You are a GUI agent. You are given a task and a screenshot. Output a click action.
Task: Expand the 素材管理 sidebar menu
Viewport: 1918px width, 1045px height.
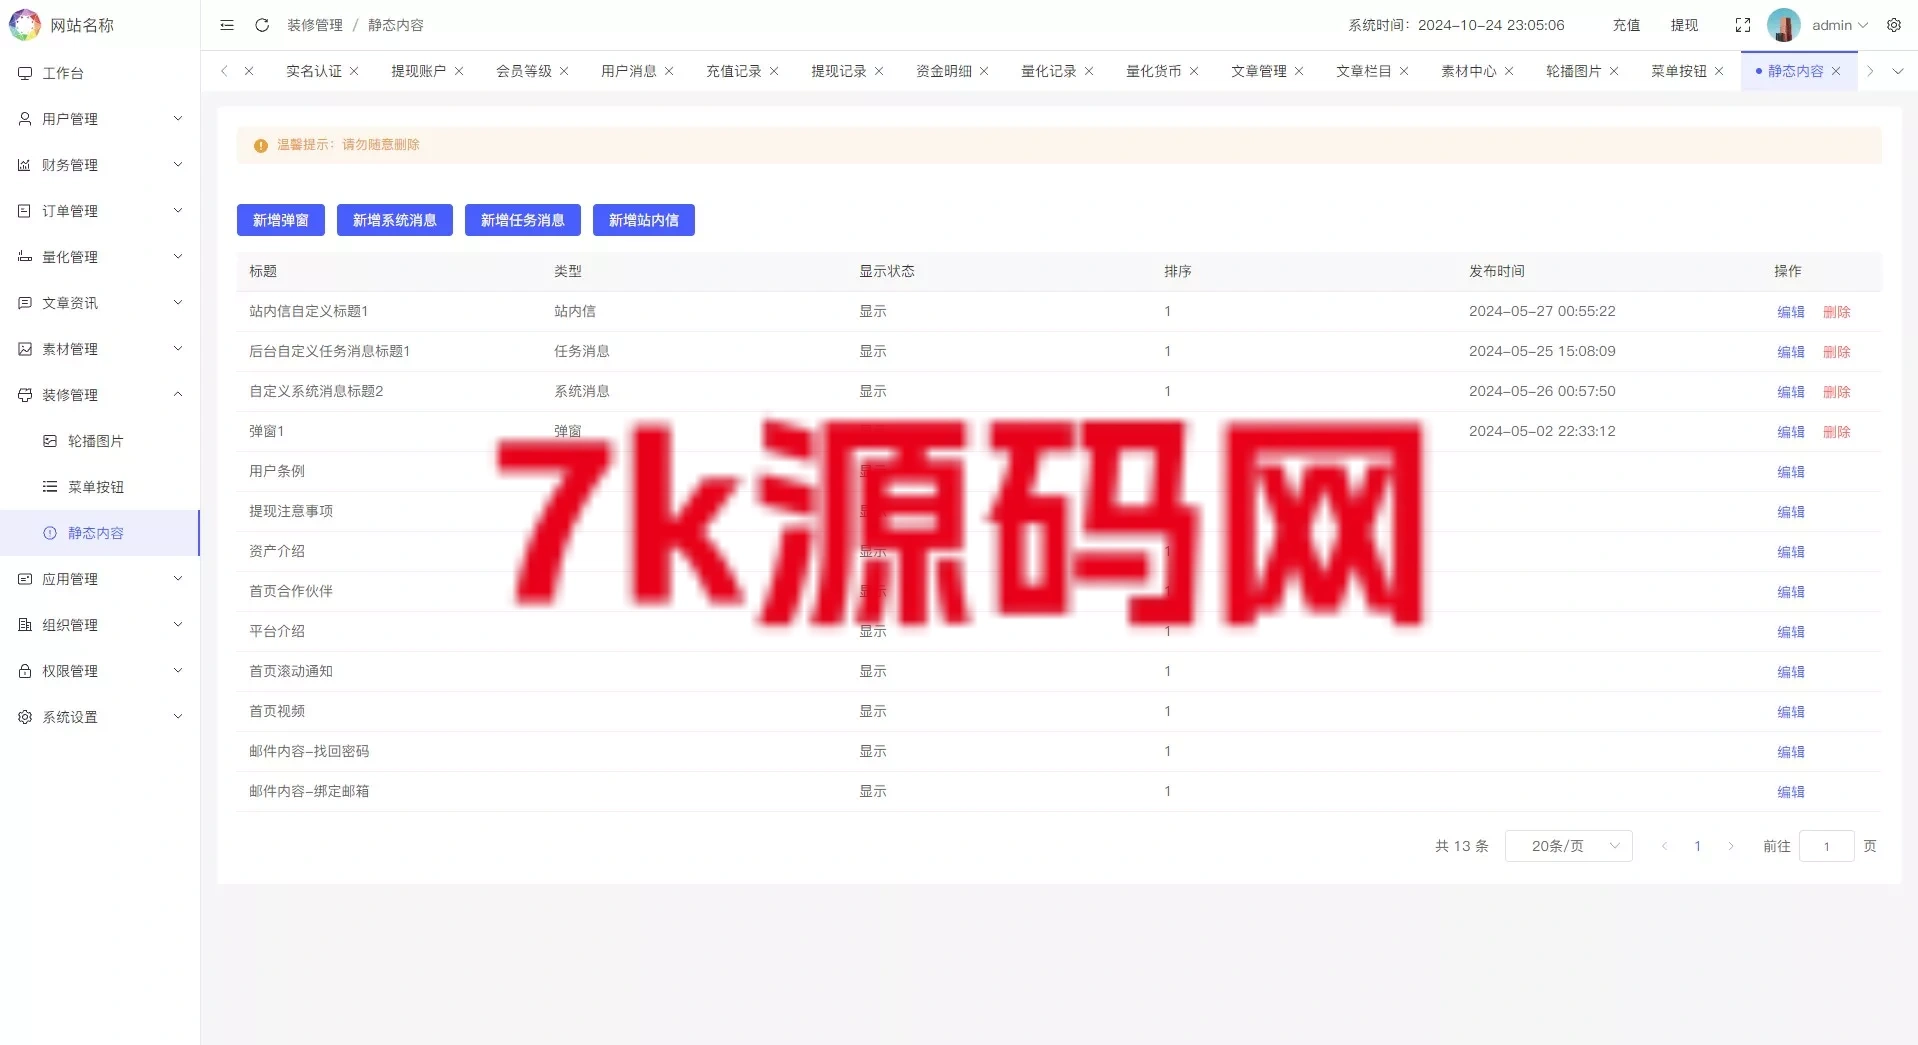click(100, 349)
